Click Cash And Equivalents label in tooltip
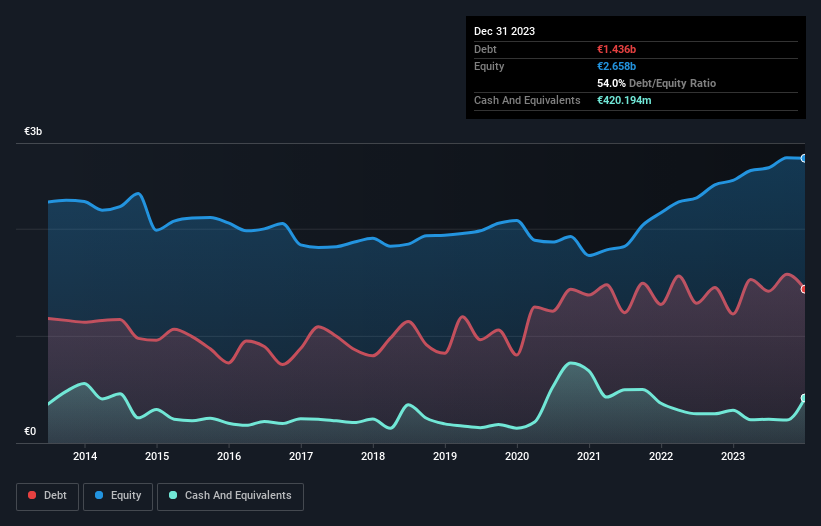 point(527,100)
